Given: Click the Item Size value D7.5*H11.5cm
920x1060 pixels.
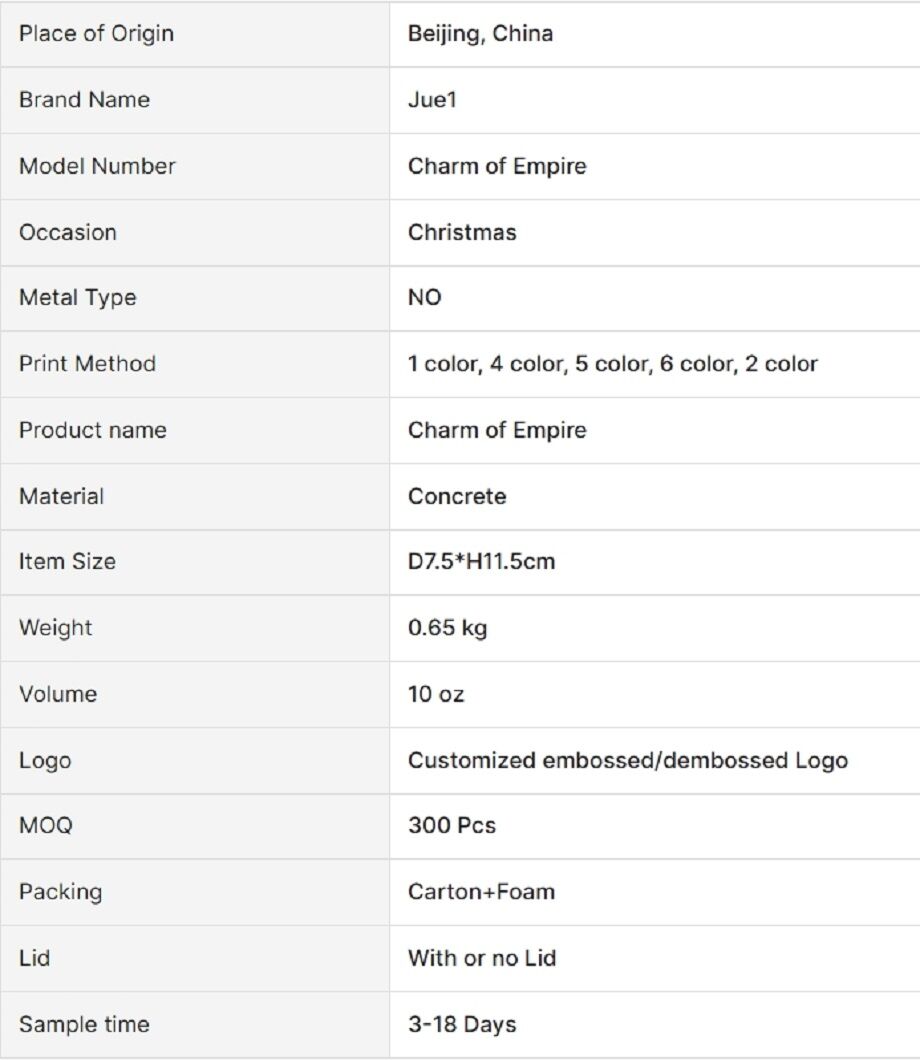Looking at the screenshot, I should 481,562.
